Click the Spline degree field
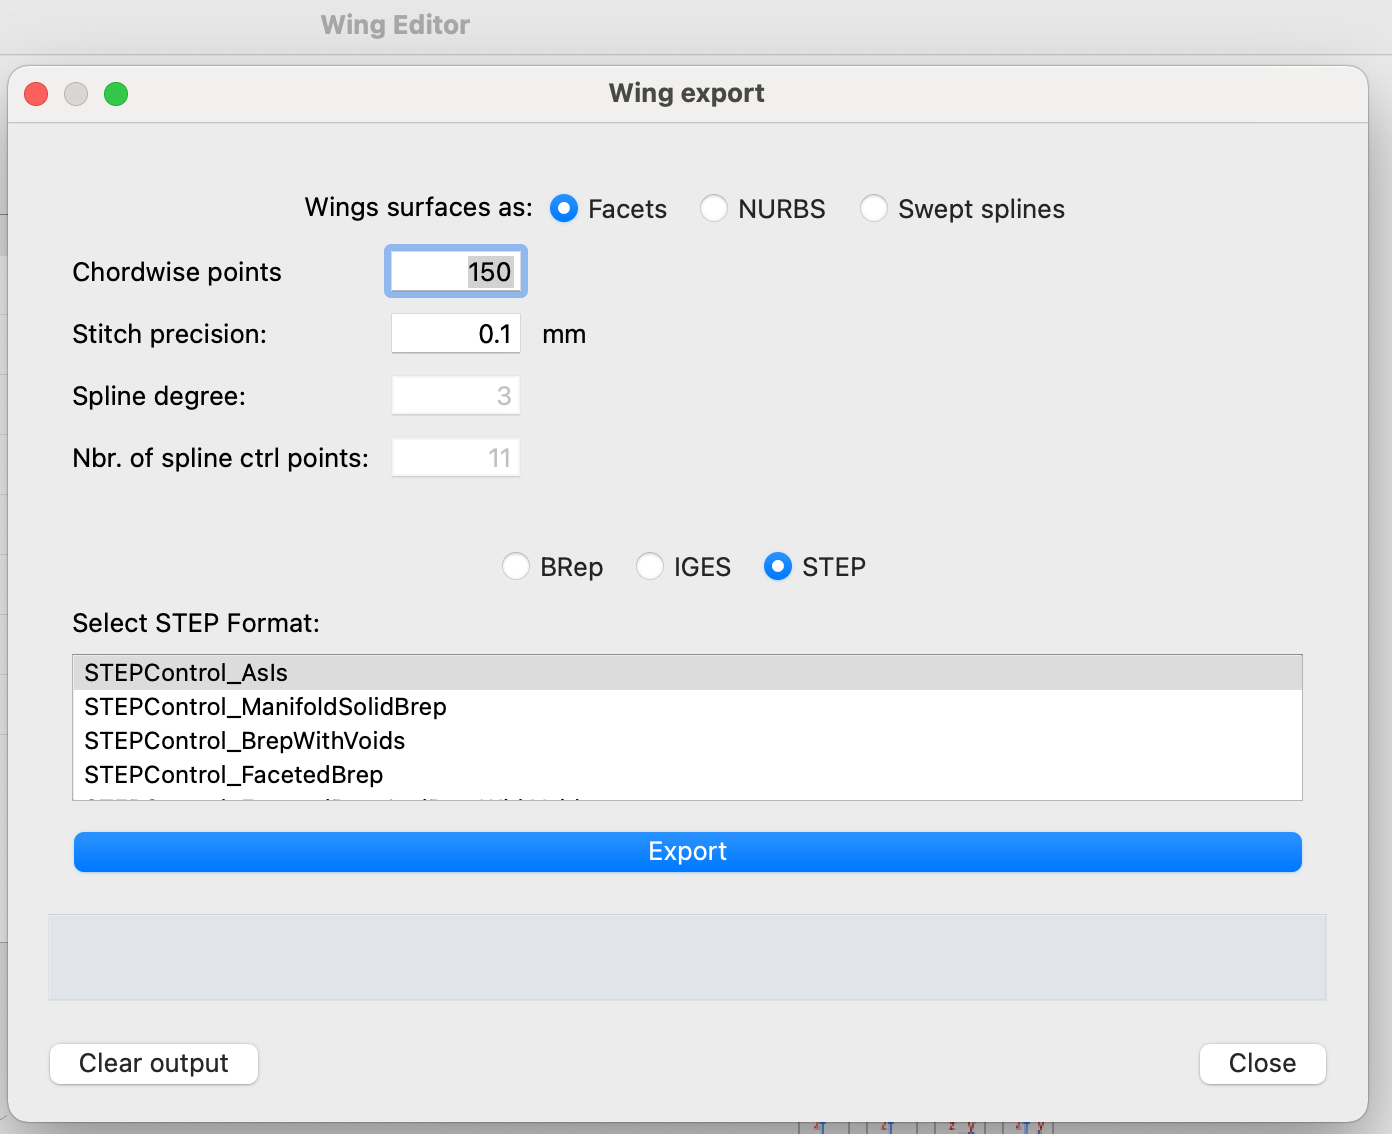Viewport: 1392px width, 1134px height. coord(456,396)
